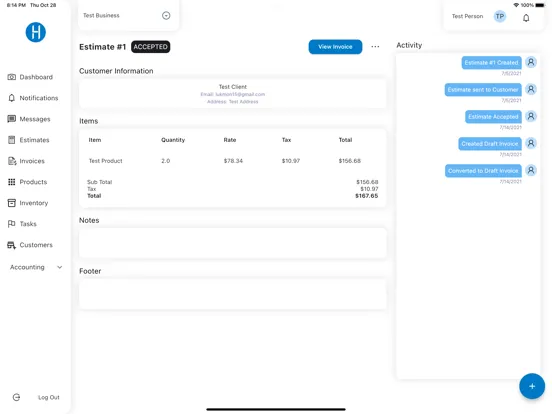Click the Address: Test Address line
The width and height of the screenshot is (552, 414).
tap(233, 102)
